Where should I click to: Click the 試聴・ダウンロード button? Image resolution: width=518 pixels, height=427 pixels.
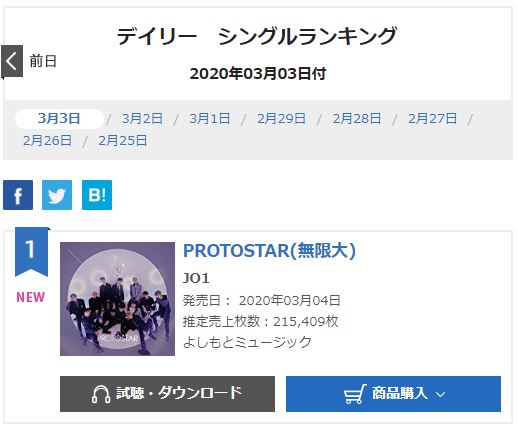167,394
